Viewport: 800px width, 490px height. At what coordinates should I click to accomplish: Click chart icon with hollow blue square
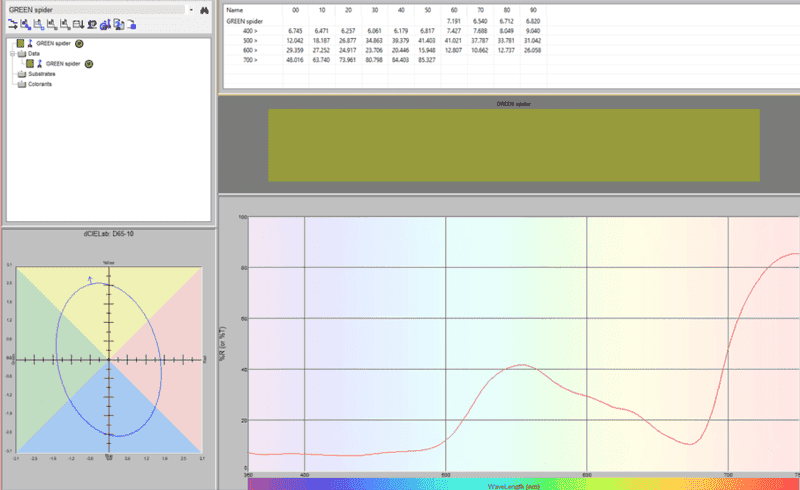[x=39, y=24]
